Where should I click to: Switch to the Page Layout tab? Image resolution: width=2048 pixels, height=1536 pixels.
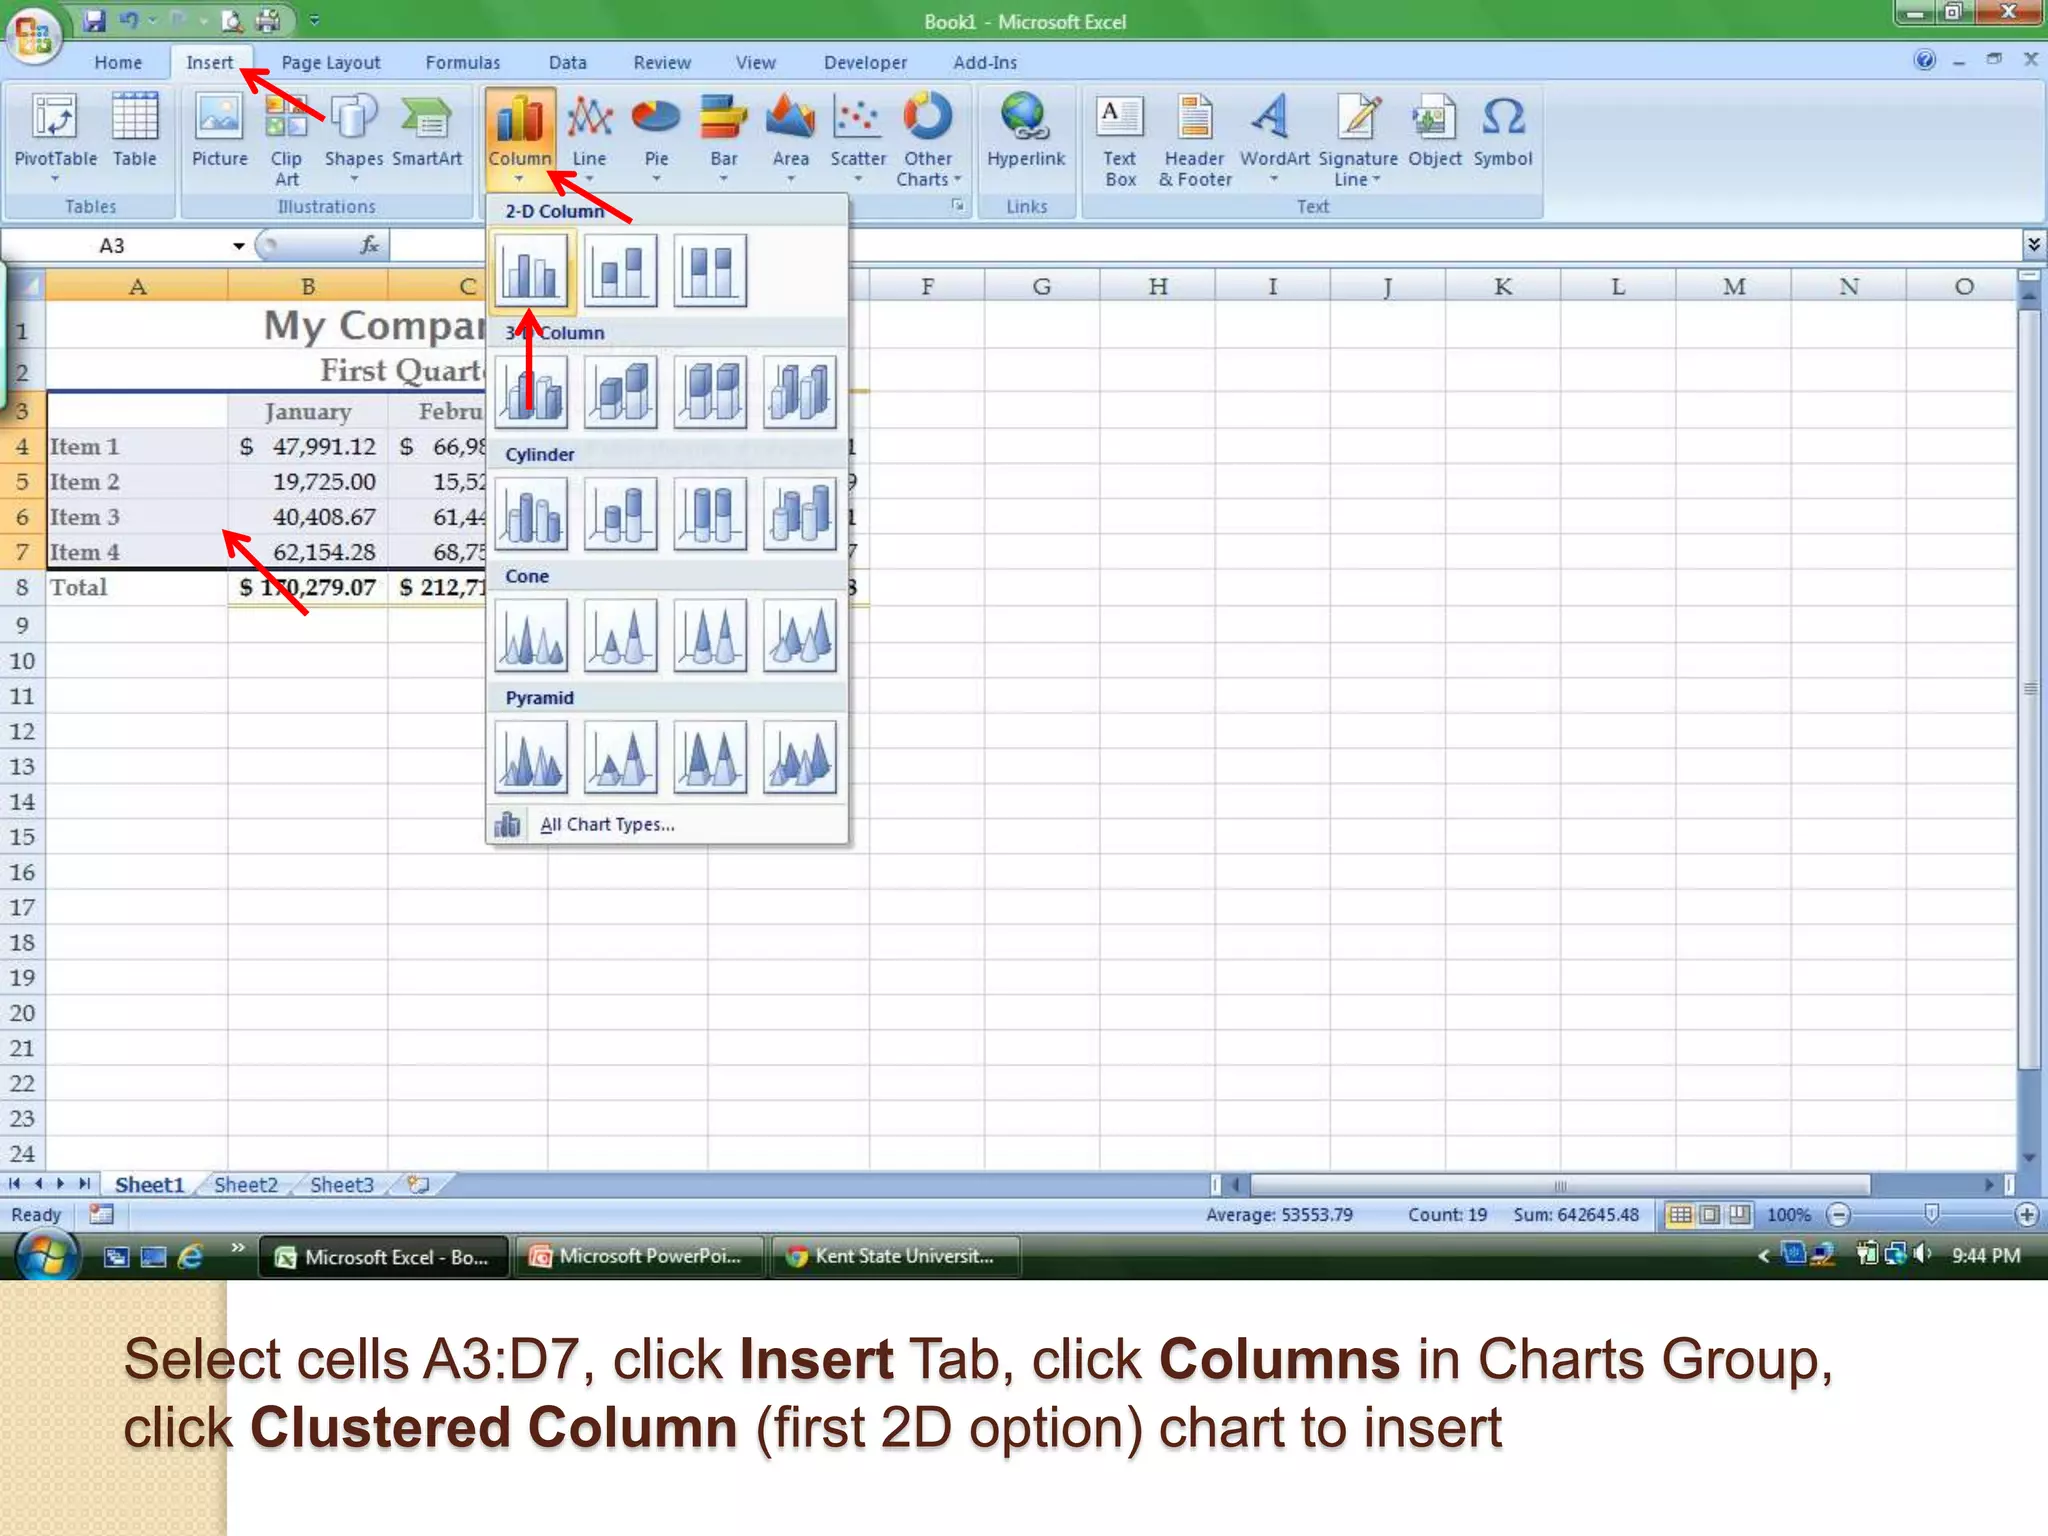pyautogui.click(x=331, y=62)
